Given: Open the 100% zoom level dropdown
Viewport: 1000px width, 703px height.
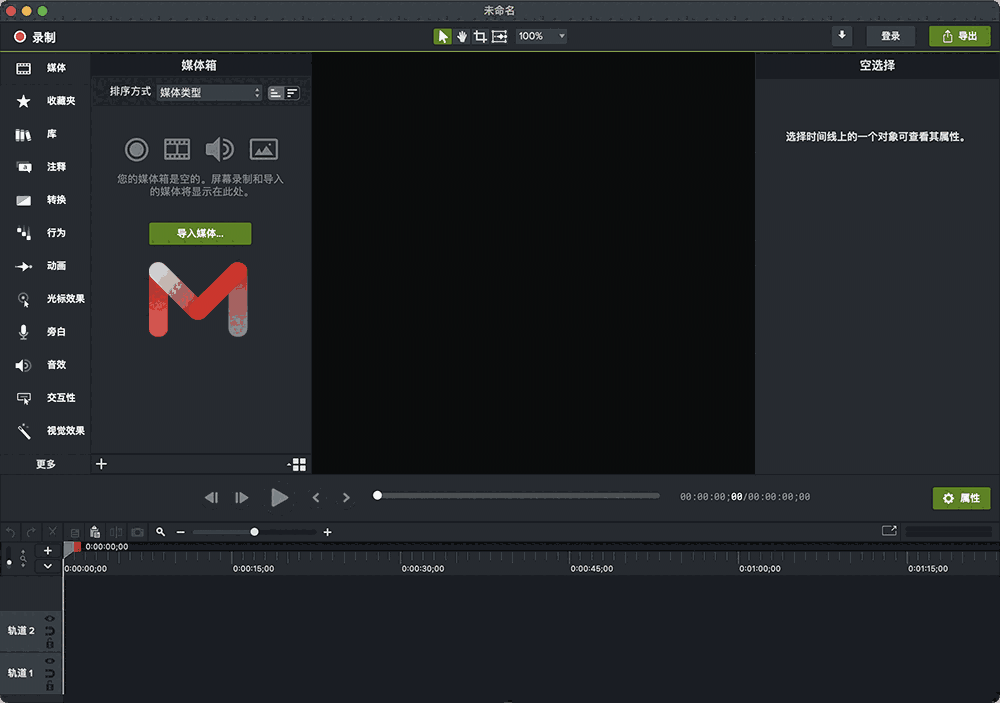Looking at the screenshot, I should [x=539, y=36].
